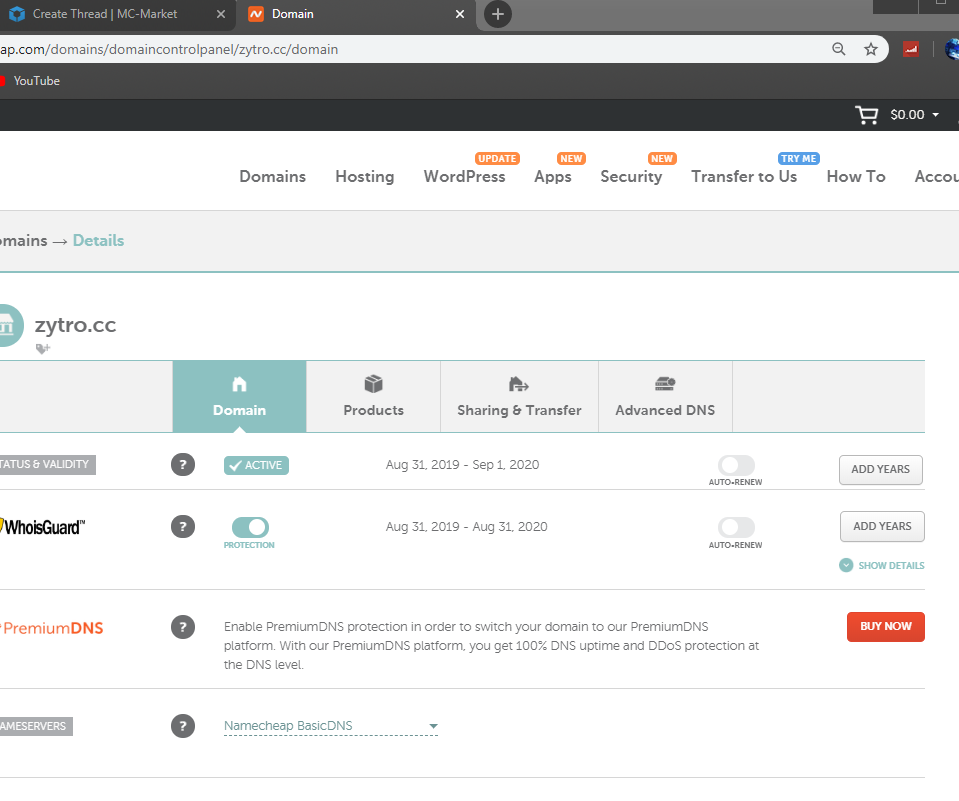Click the zoom magnifier icon in address bar
The width and height of the screenshot is (959, 801).
[839, 49]
